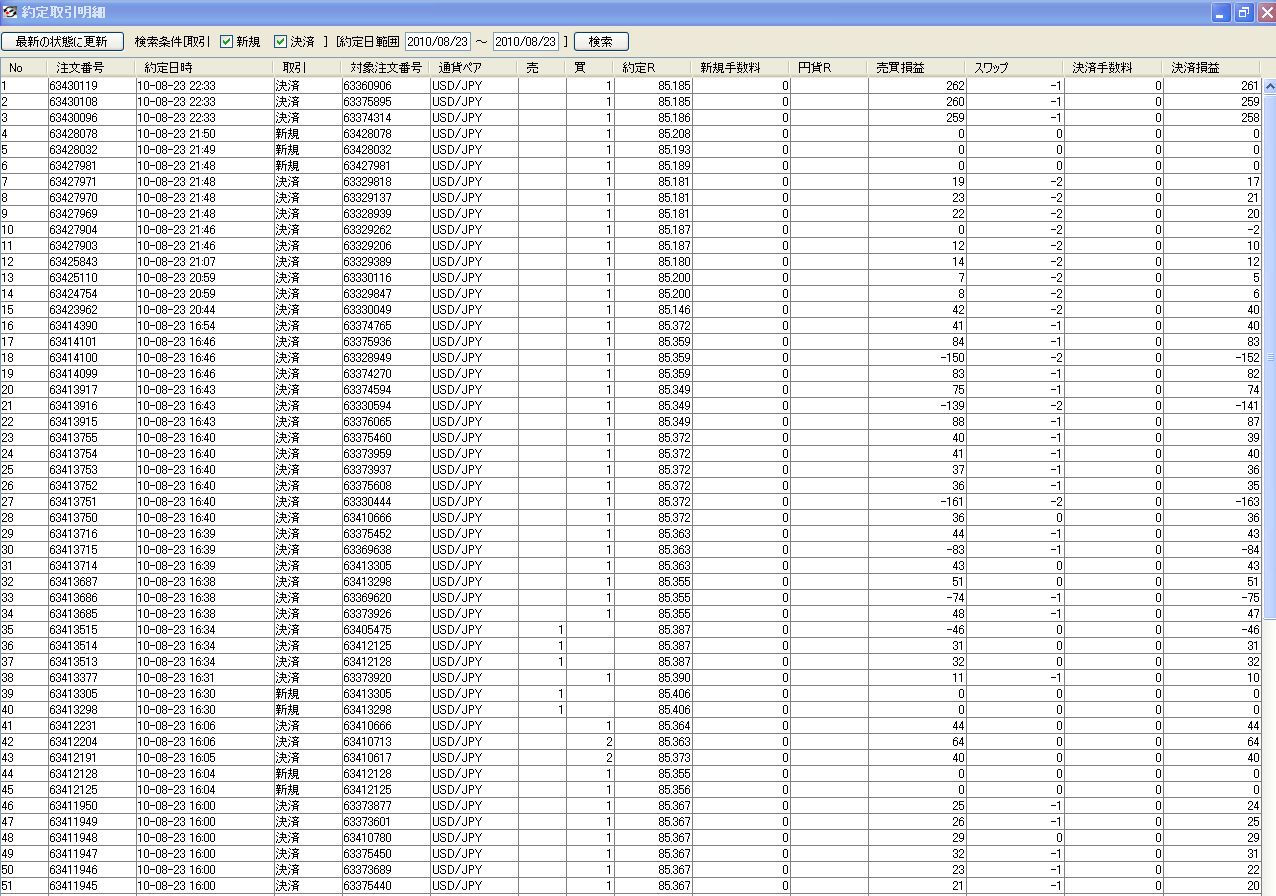1276x896 pixels.
Task: Toggle the 新規 checkbox
Action: click(226, 41)
